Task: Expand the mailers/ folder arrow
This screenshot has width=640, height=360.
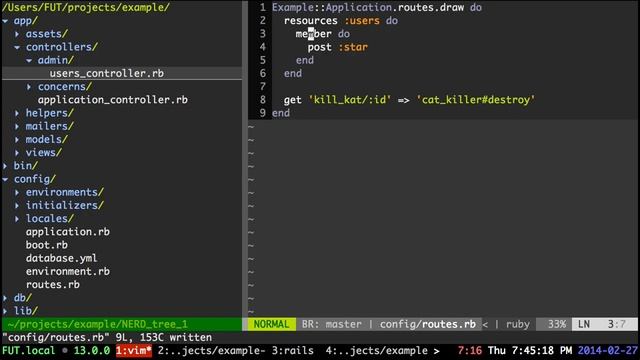Action: [17, 127]
